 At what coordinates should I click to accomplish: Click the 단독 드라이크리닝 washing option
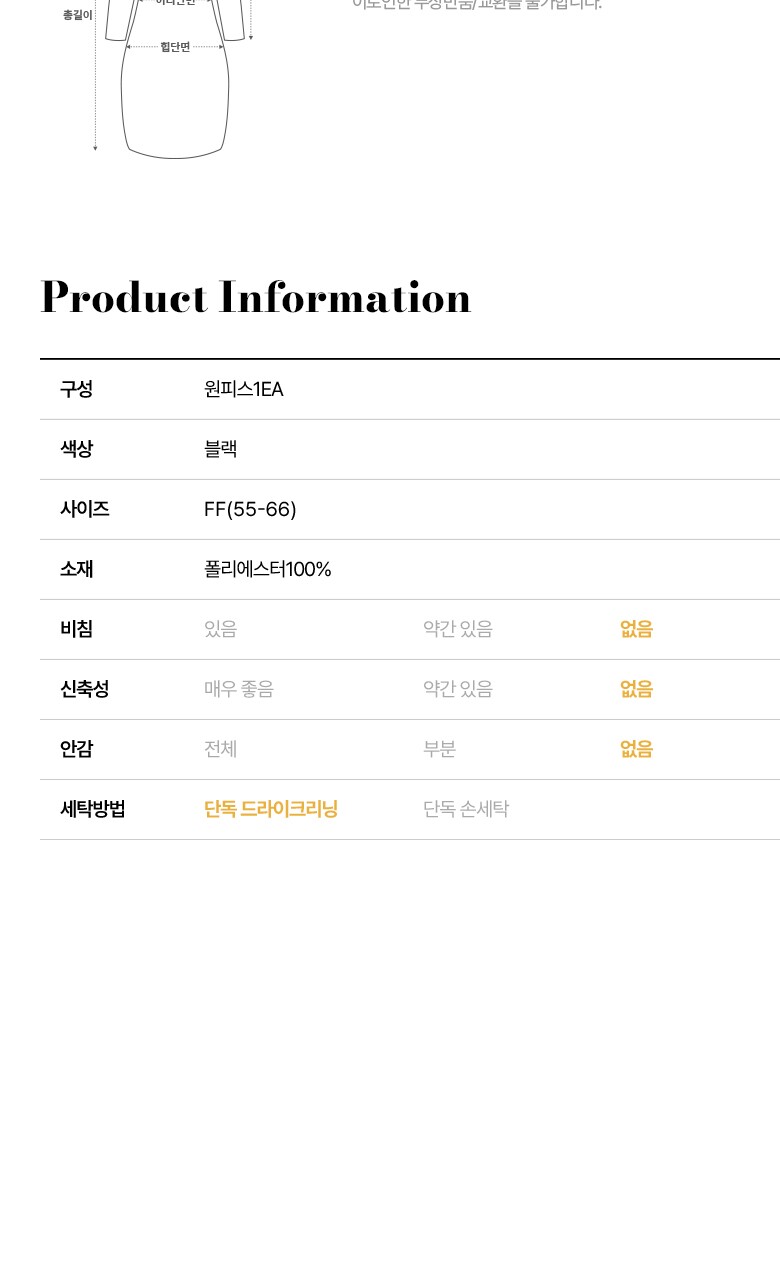click(271, 809)
